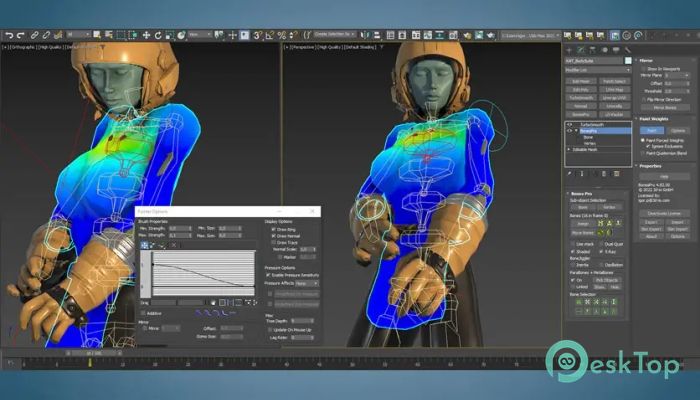Activate the Select and Rotate tool
The width and height of the screenshot is (700, 400).
click(x=158, y=35)
